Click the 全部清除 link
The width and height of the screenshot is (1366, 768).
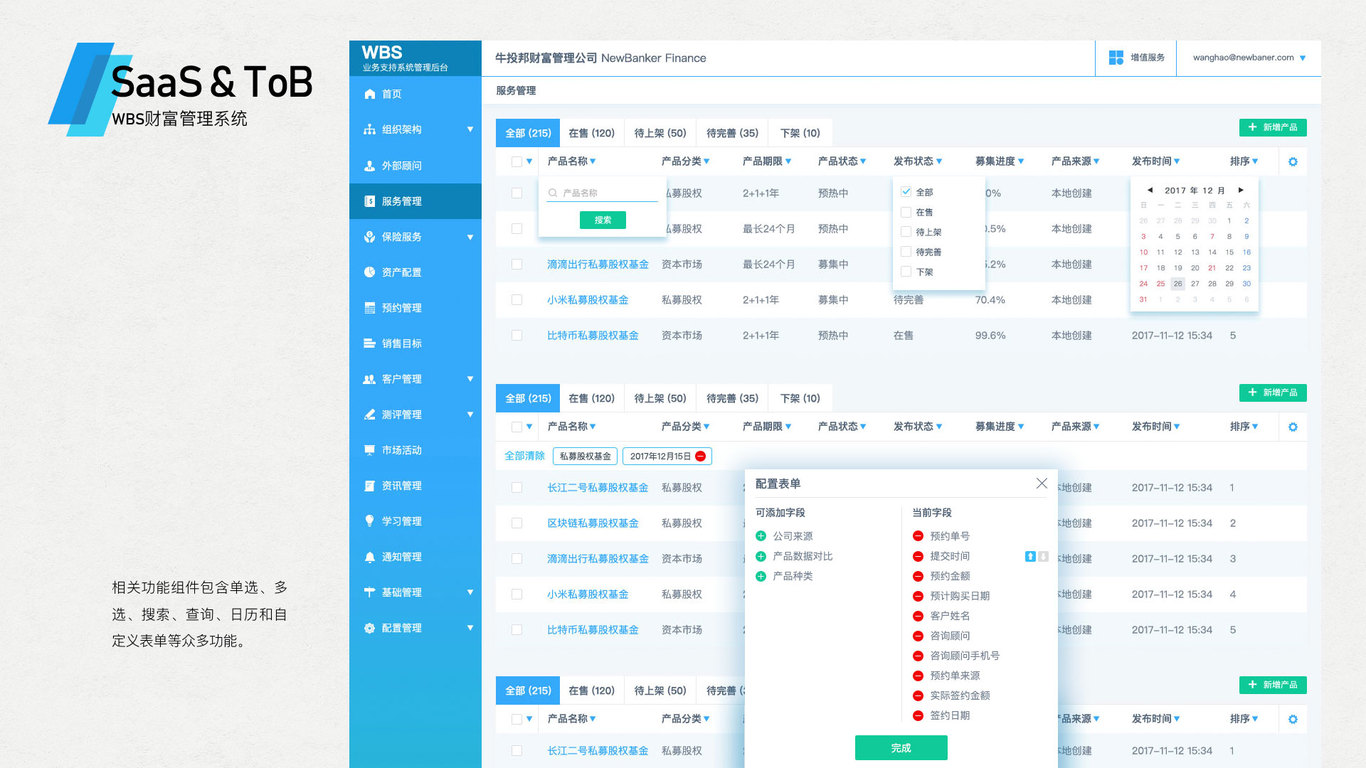tap(525, 456)
